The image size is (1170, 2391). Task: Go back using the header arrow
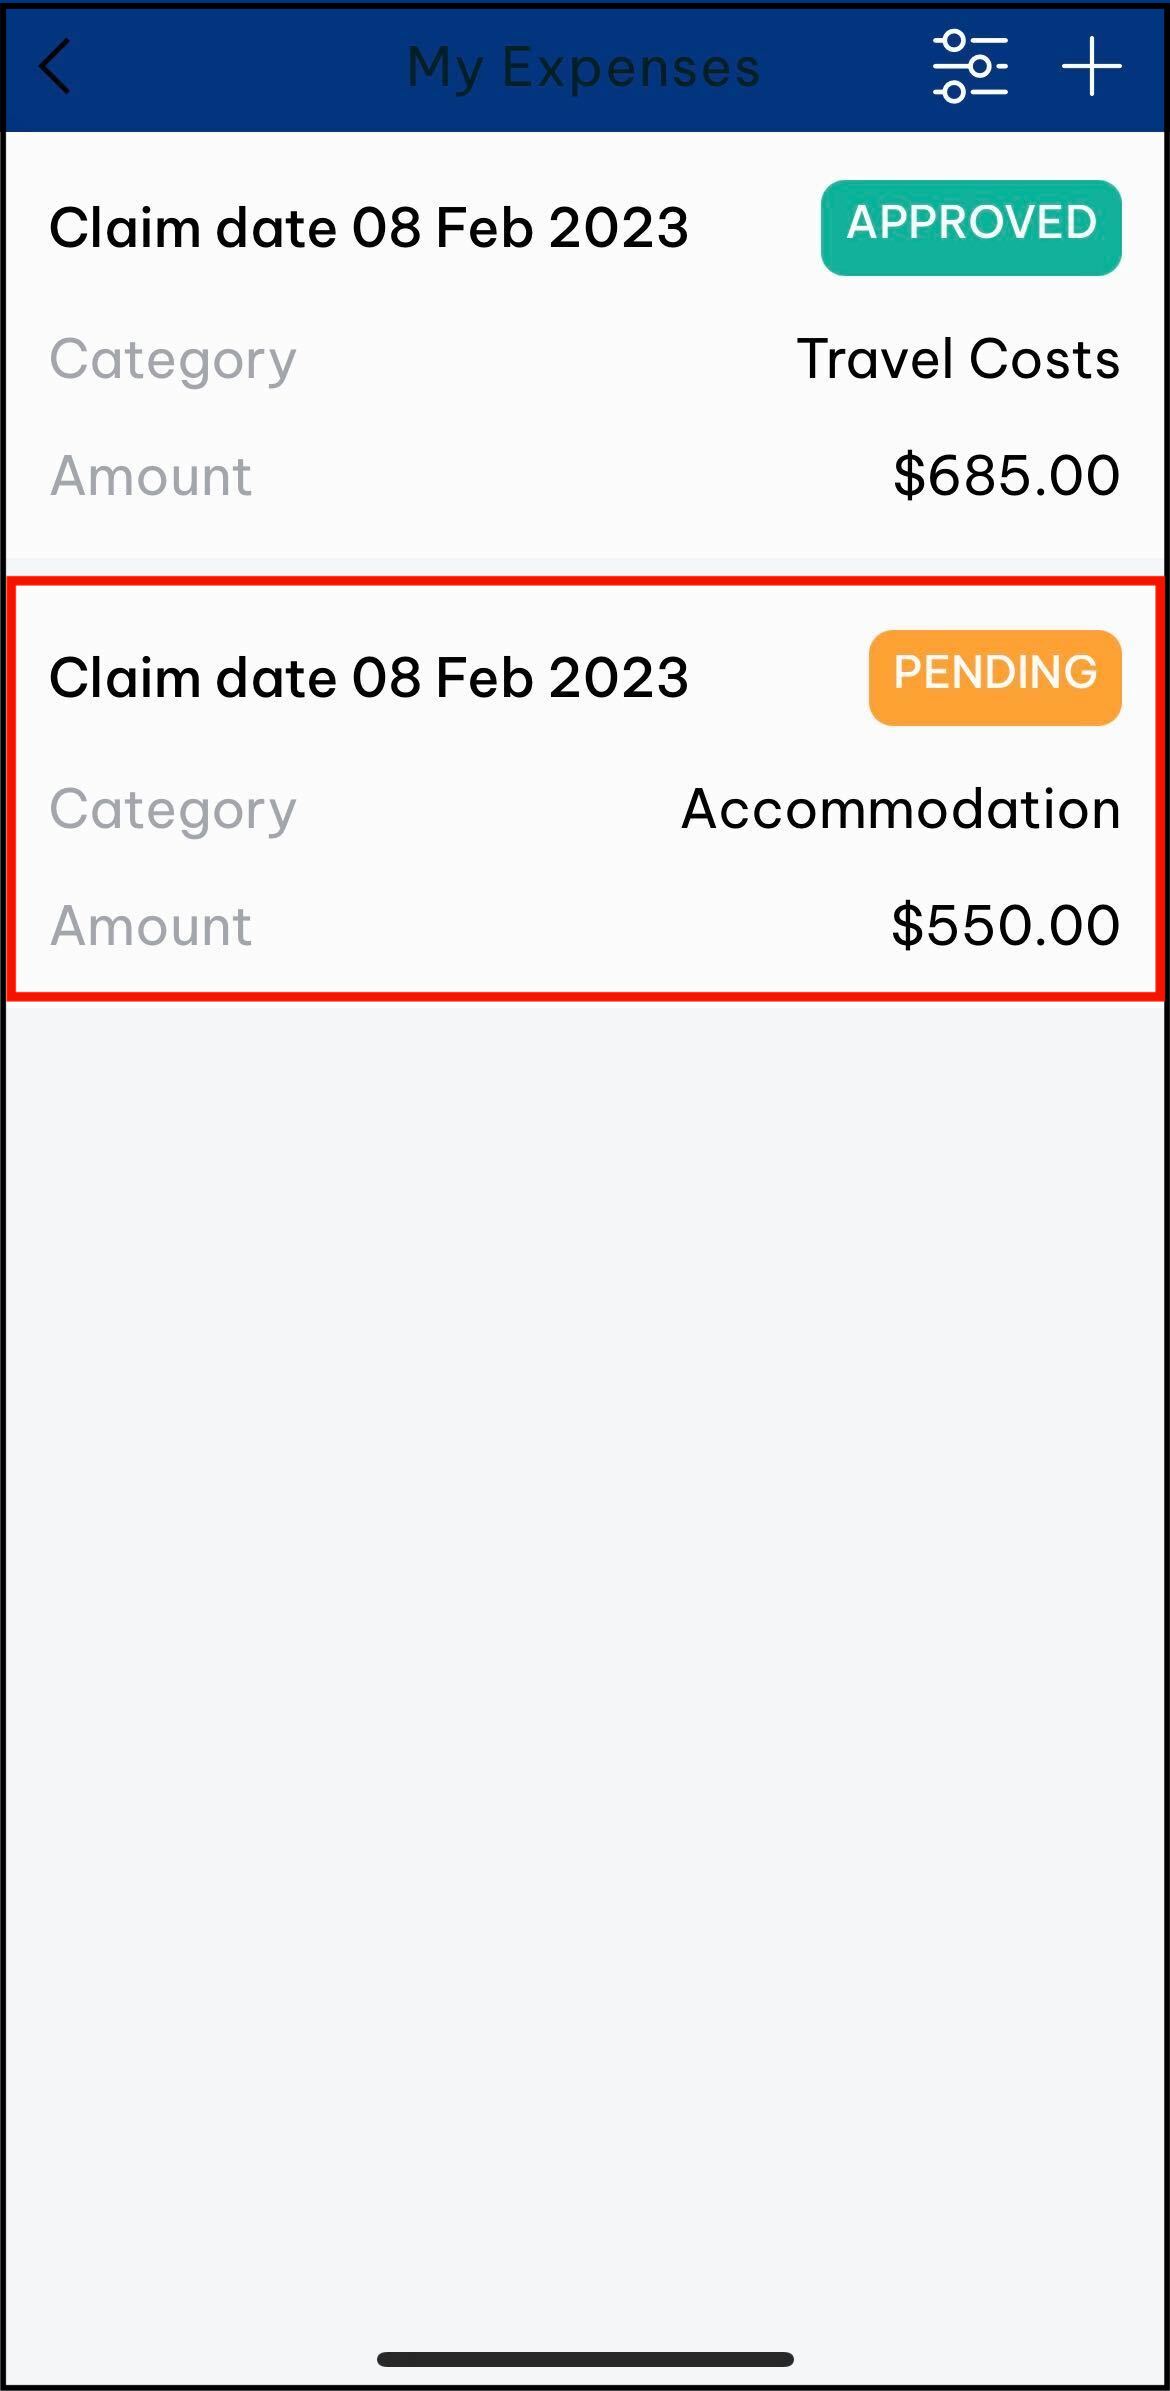click(56, 67)
